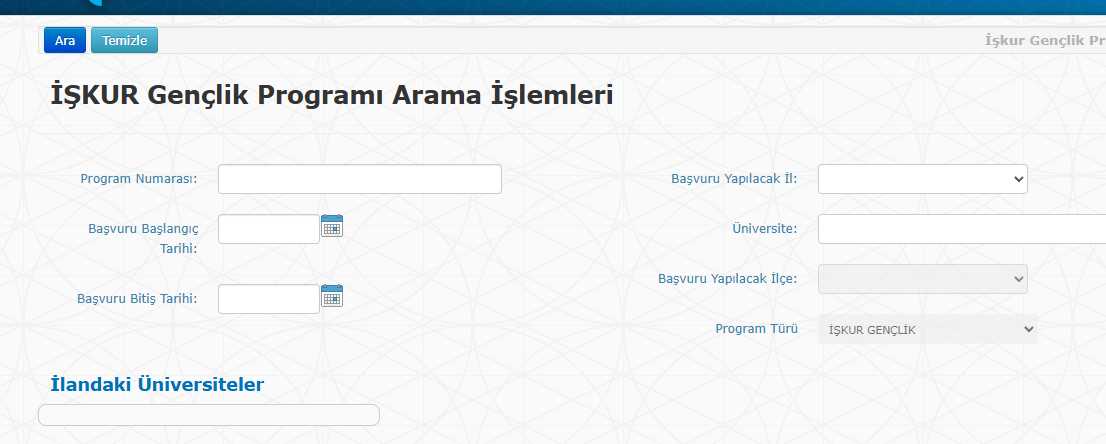The height and width of the screenshot is (444, 1106).
Task: Click the Program Türü label
Action: (x=756, y=328)
